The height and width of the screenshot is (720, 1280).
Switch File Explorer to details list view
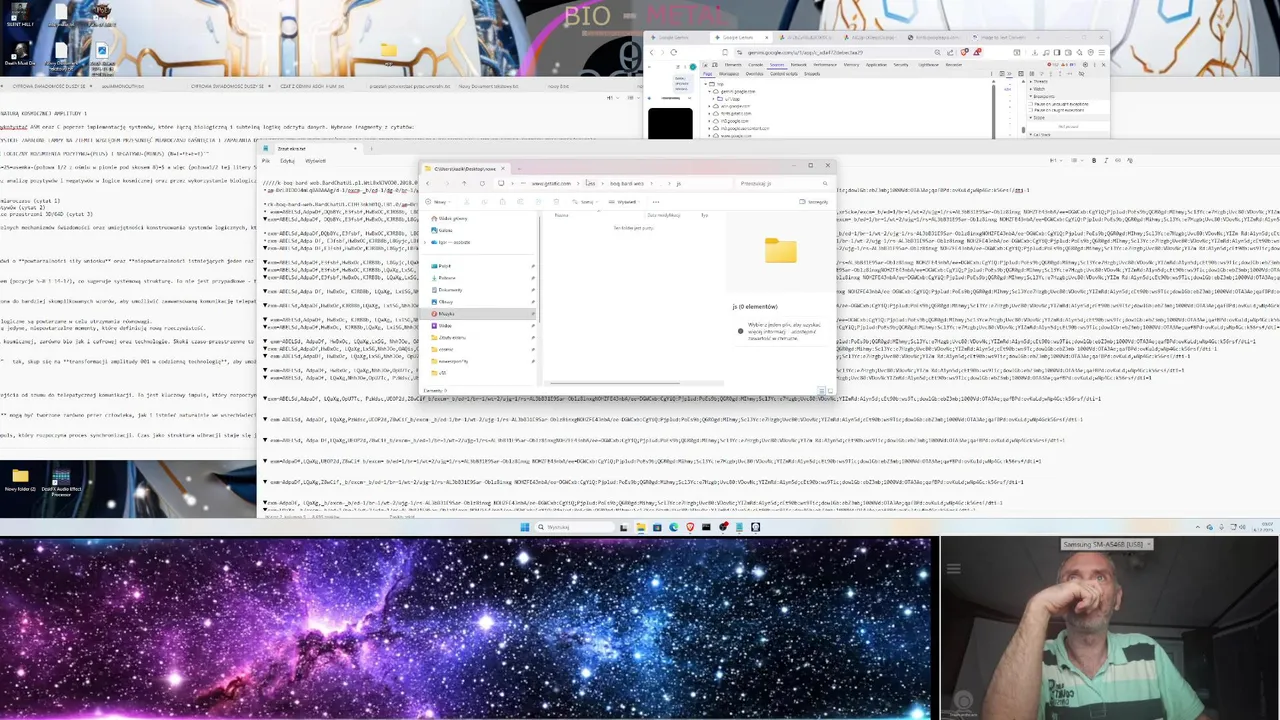822,391
